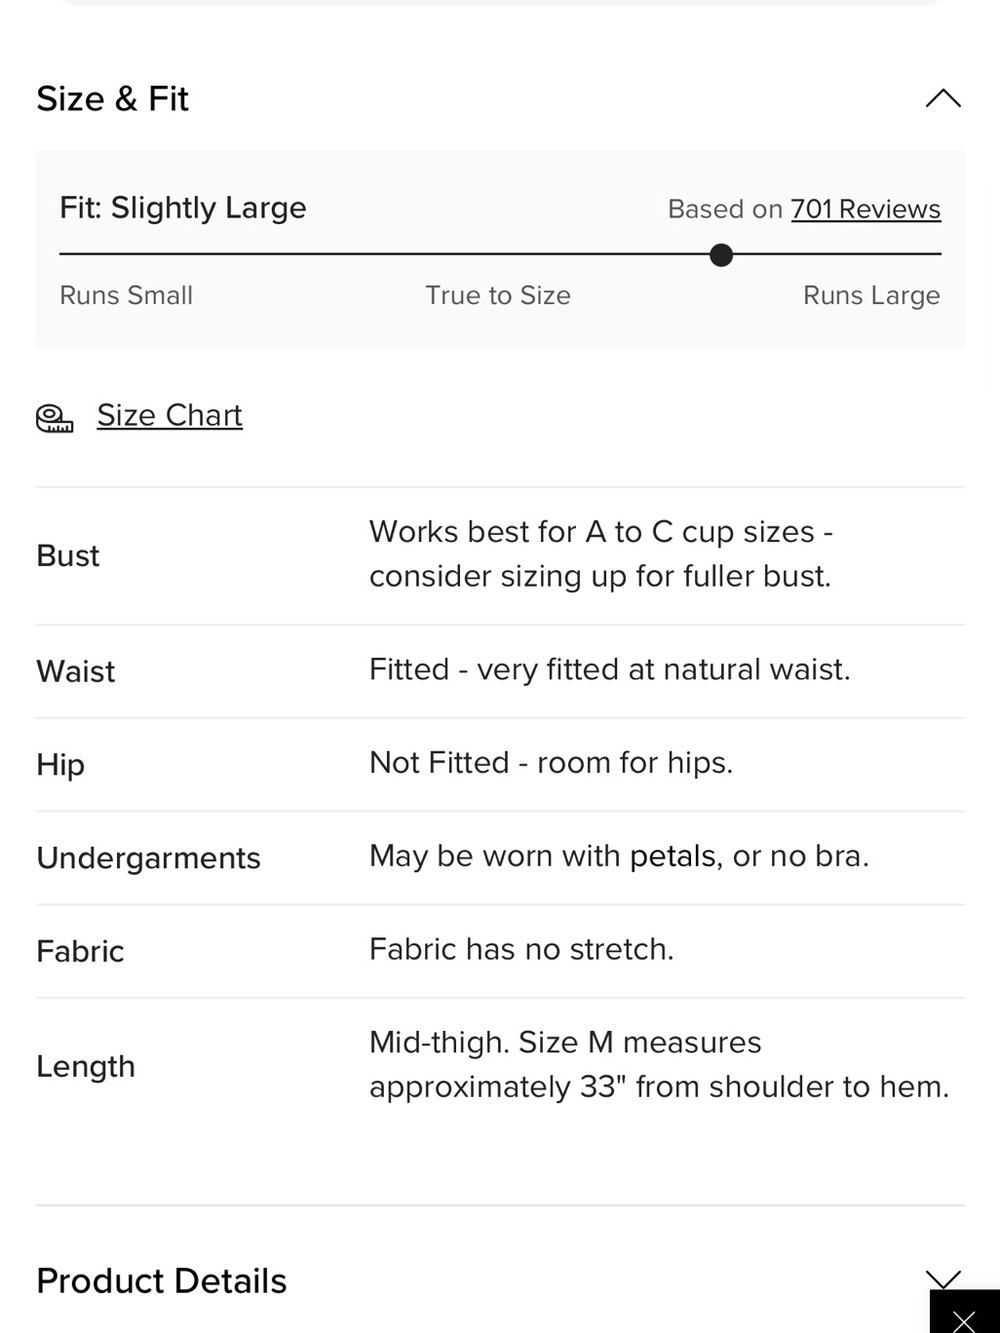Select the Hip row label
1000x1333 pixels.
pyautogui.click(x=60, y=765)
